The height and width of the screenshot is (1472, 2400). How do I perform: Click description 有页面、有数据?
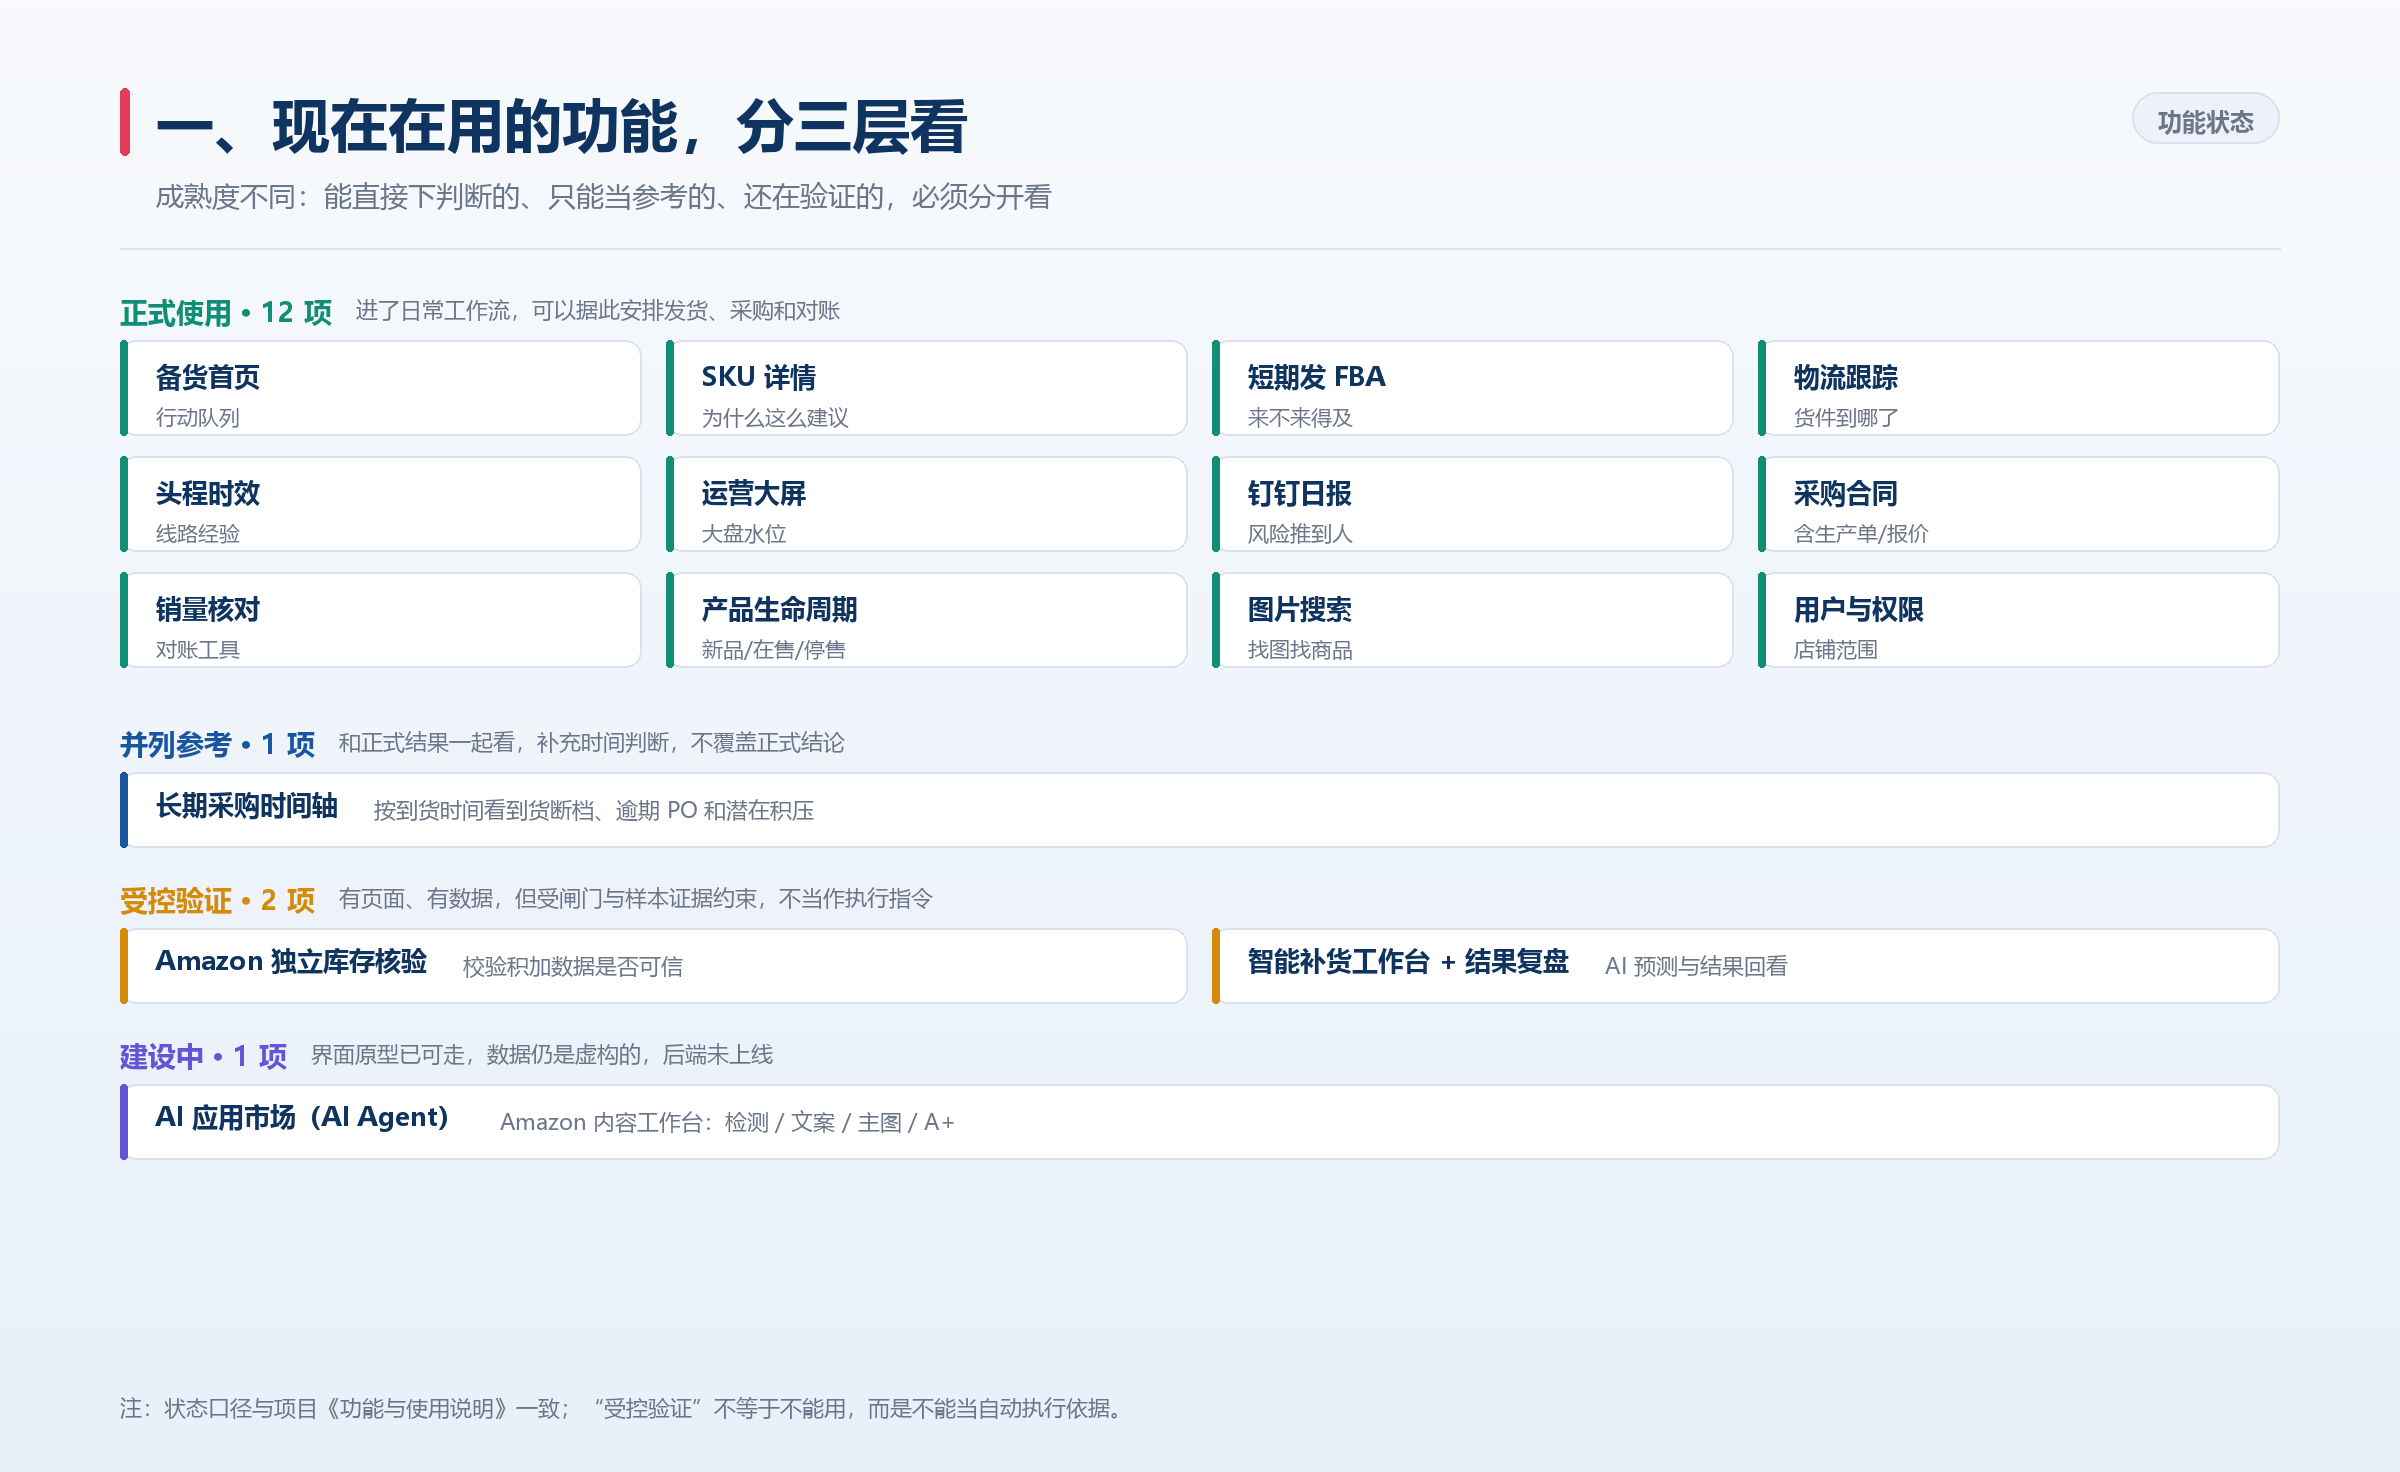(635, 899)
